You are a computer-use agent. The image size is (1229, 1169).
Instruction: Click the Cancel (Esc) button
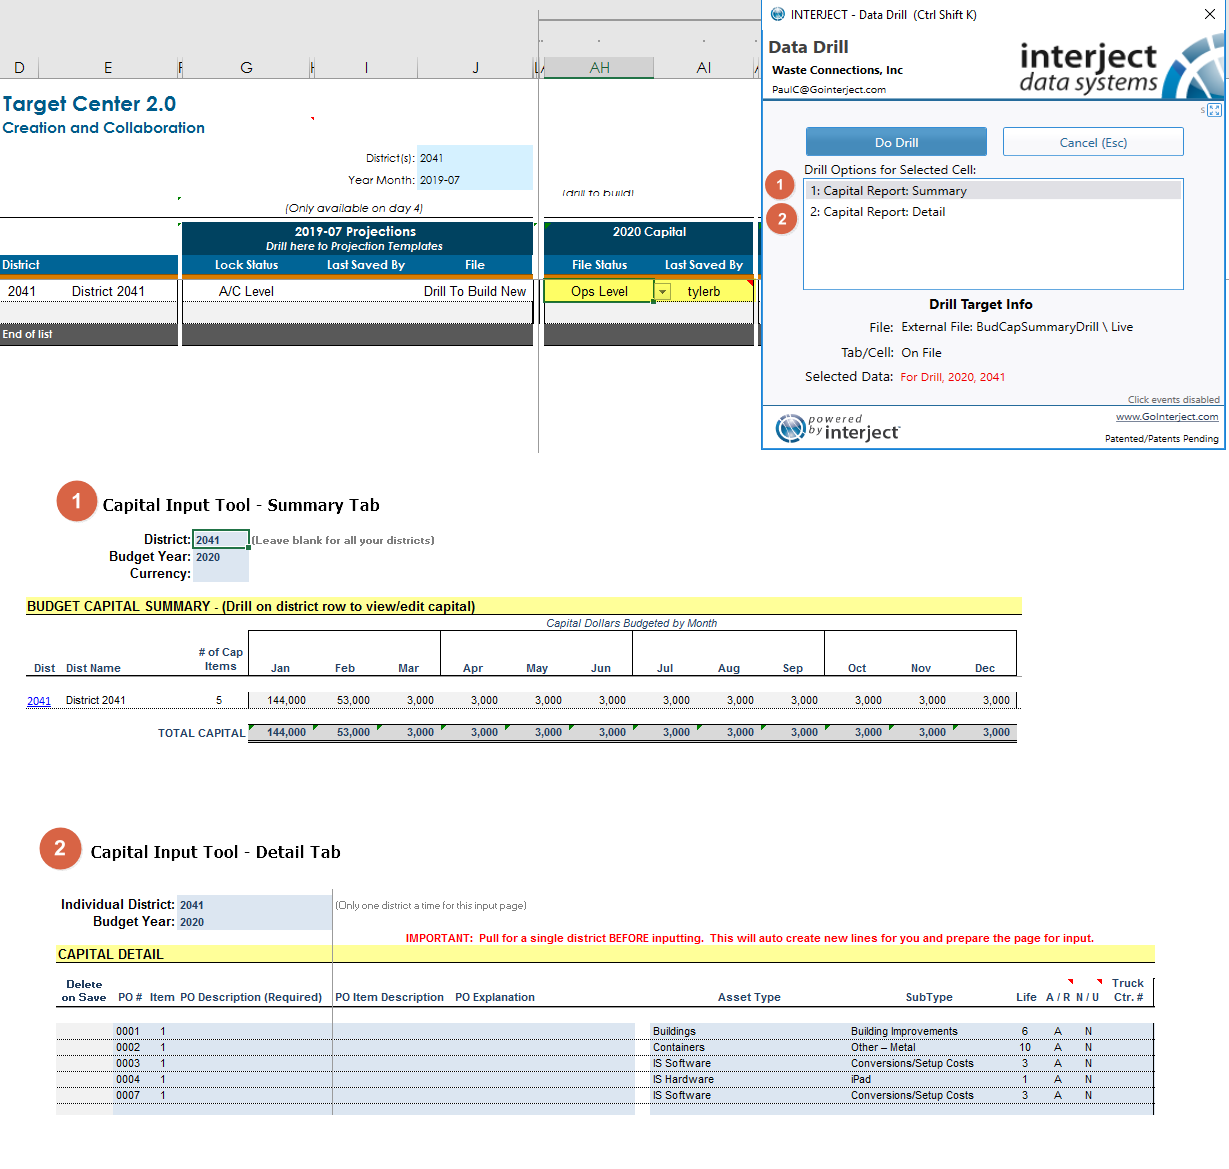pos(1093,142)
